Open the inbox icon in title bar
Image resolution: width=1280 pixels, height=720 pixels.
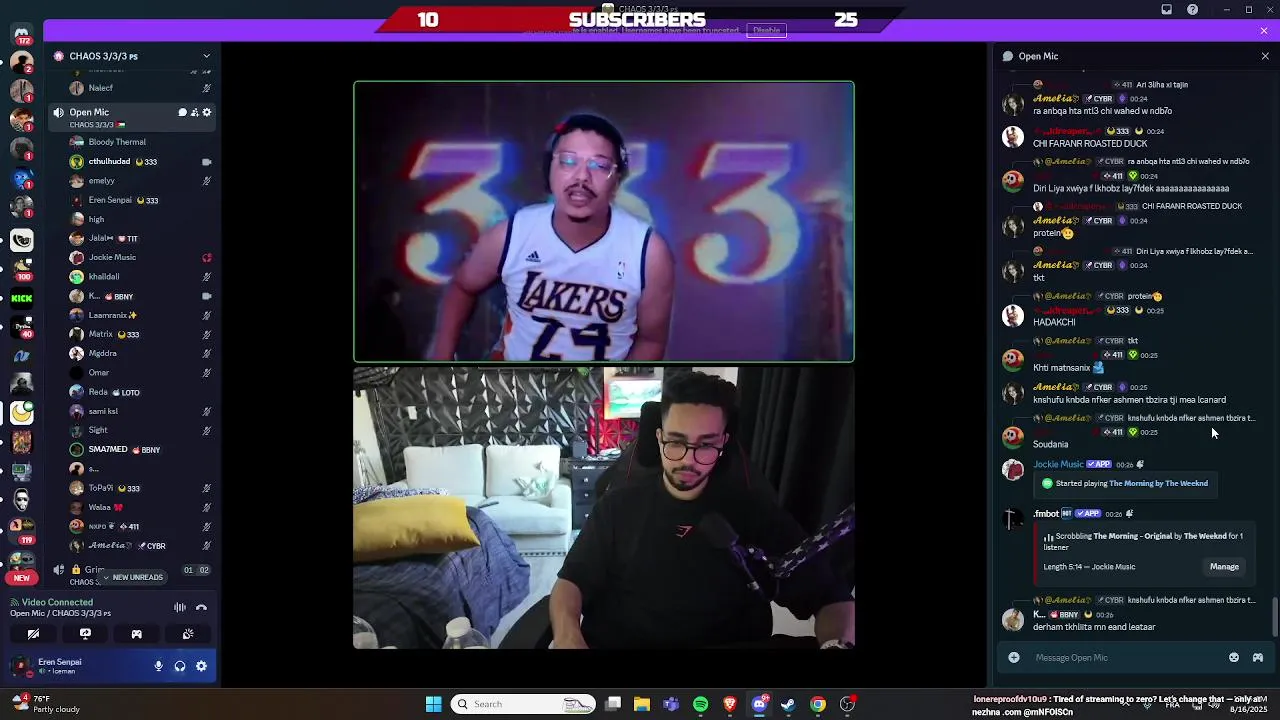(x=1166, y=9)
